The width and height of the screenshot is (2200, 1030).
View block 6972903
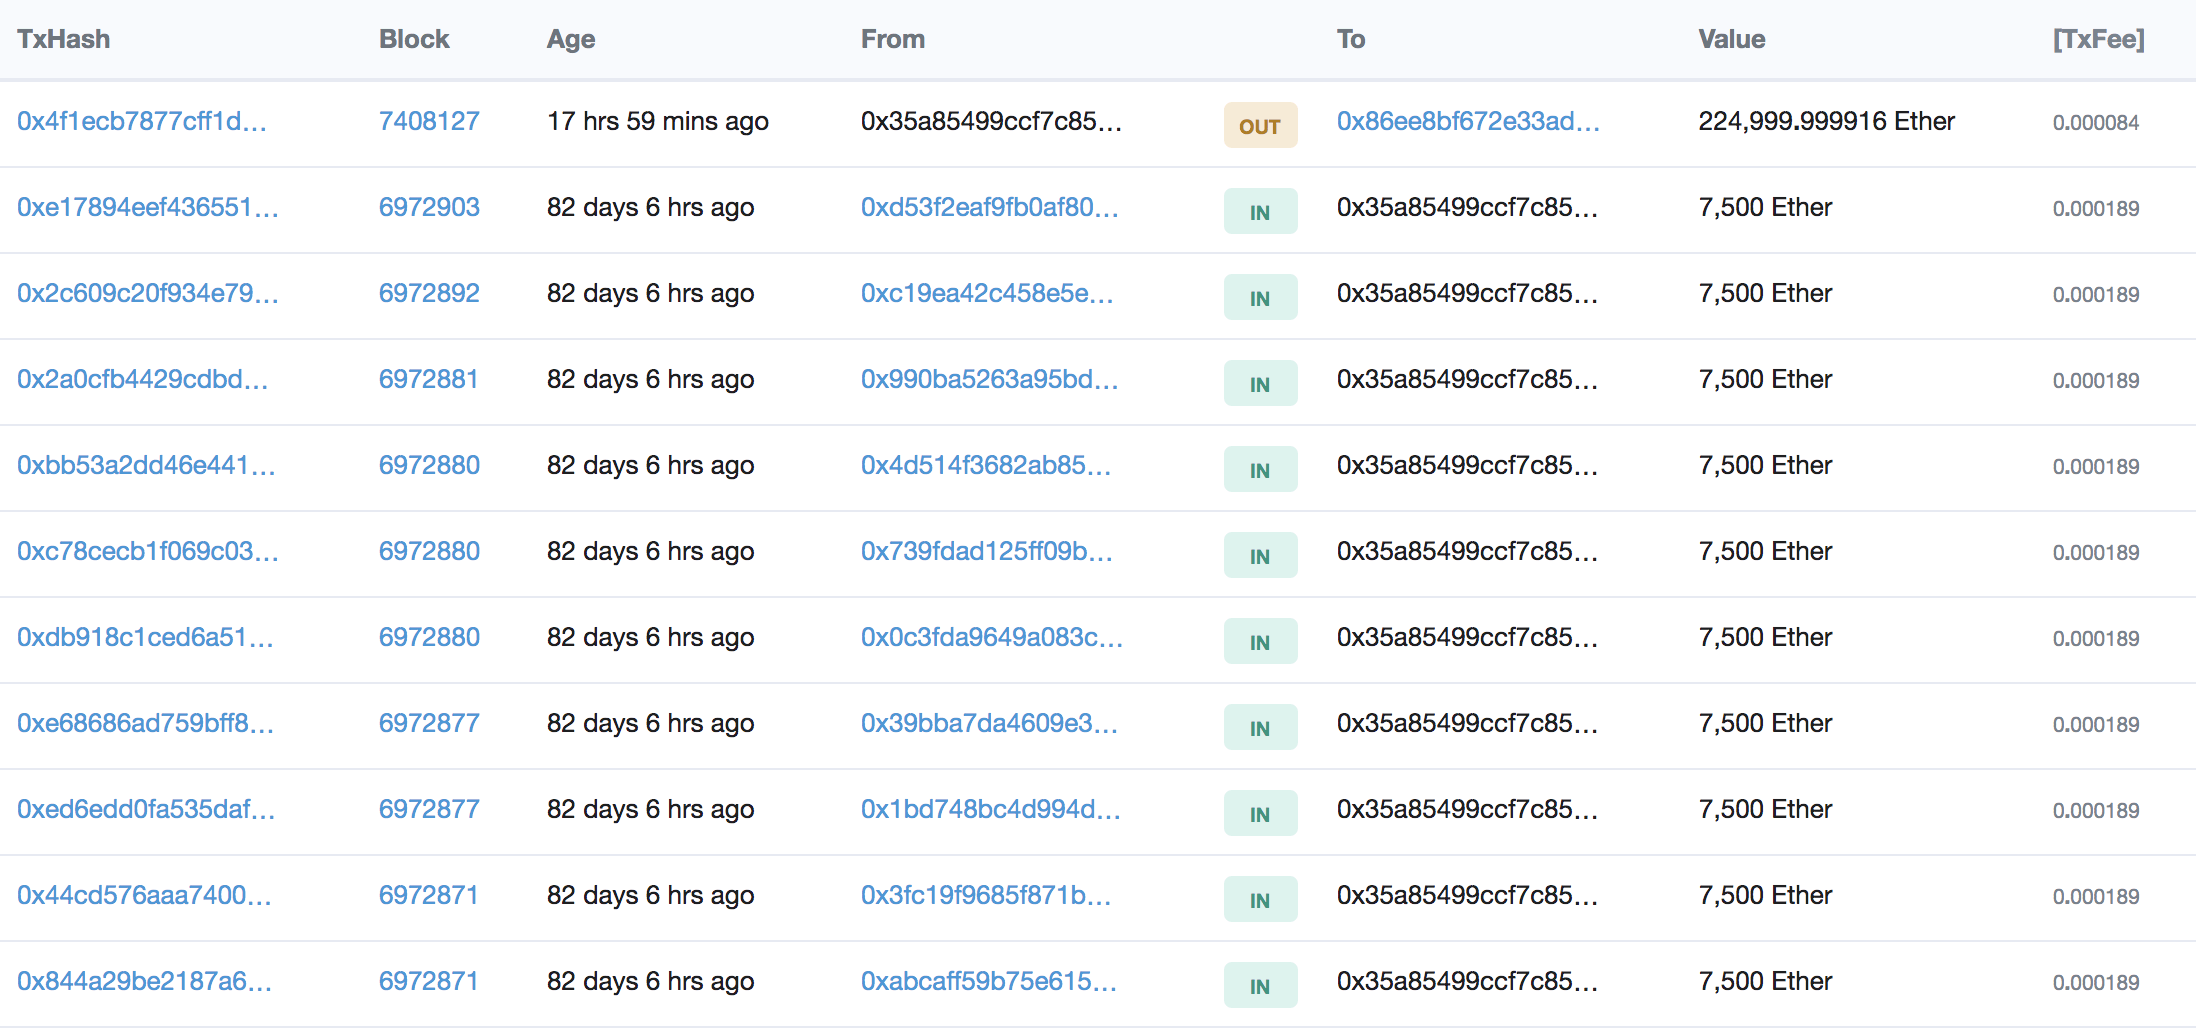(x=429, y=207)
